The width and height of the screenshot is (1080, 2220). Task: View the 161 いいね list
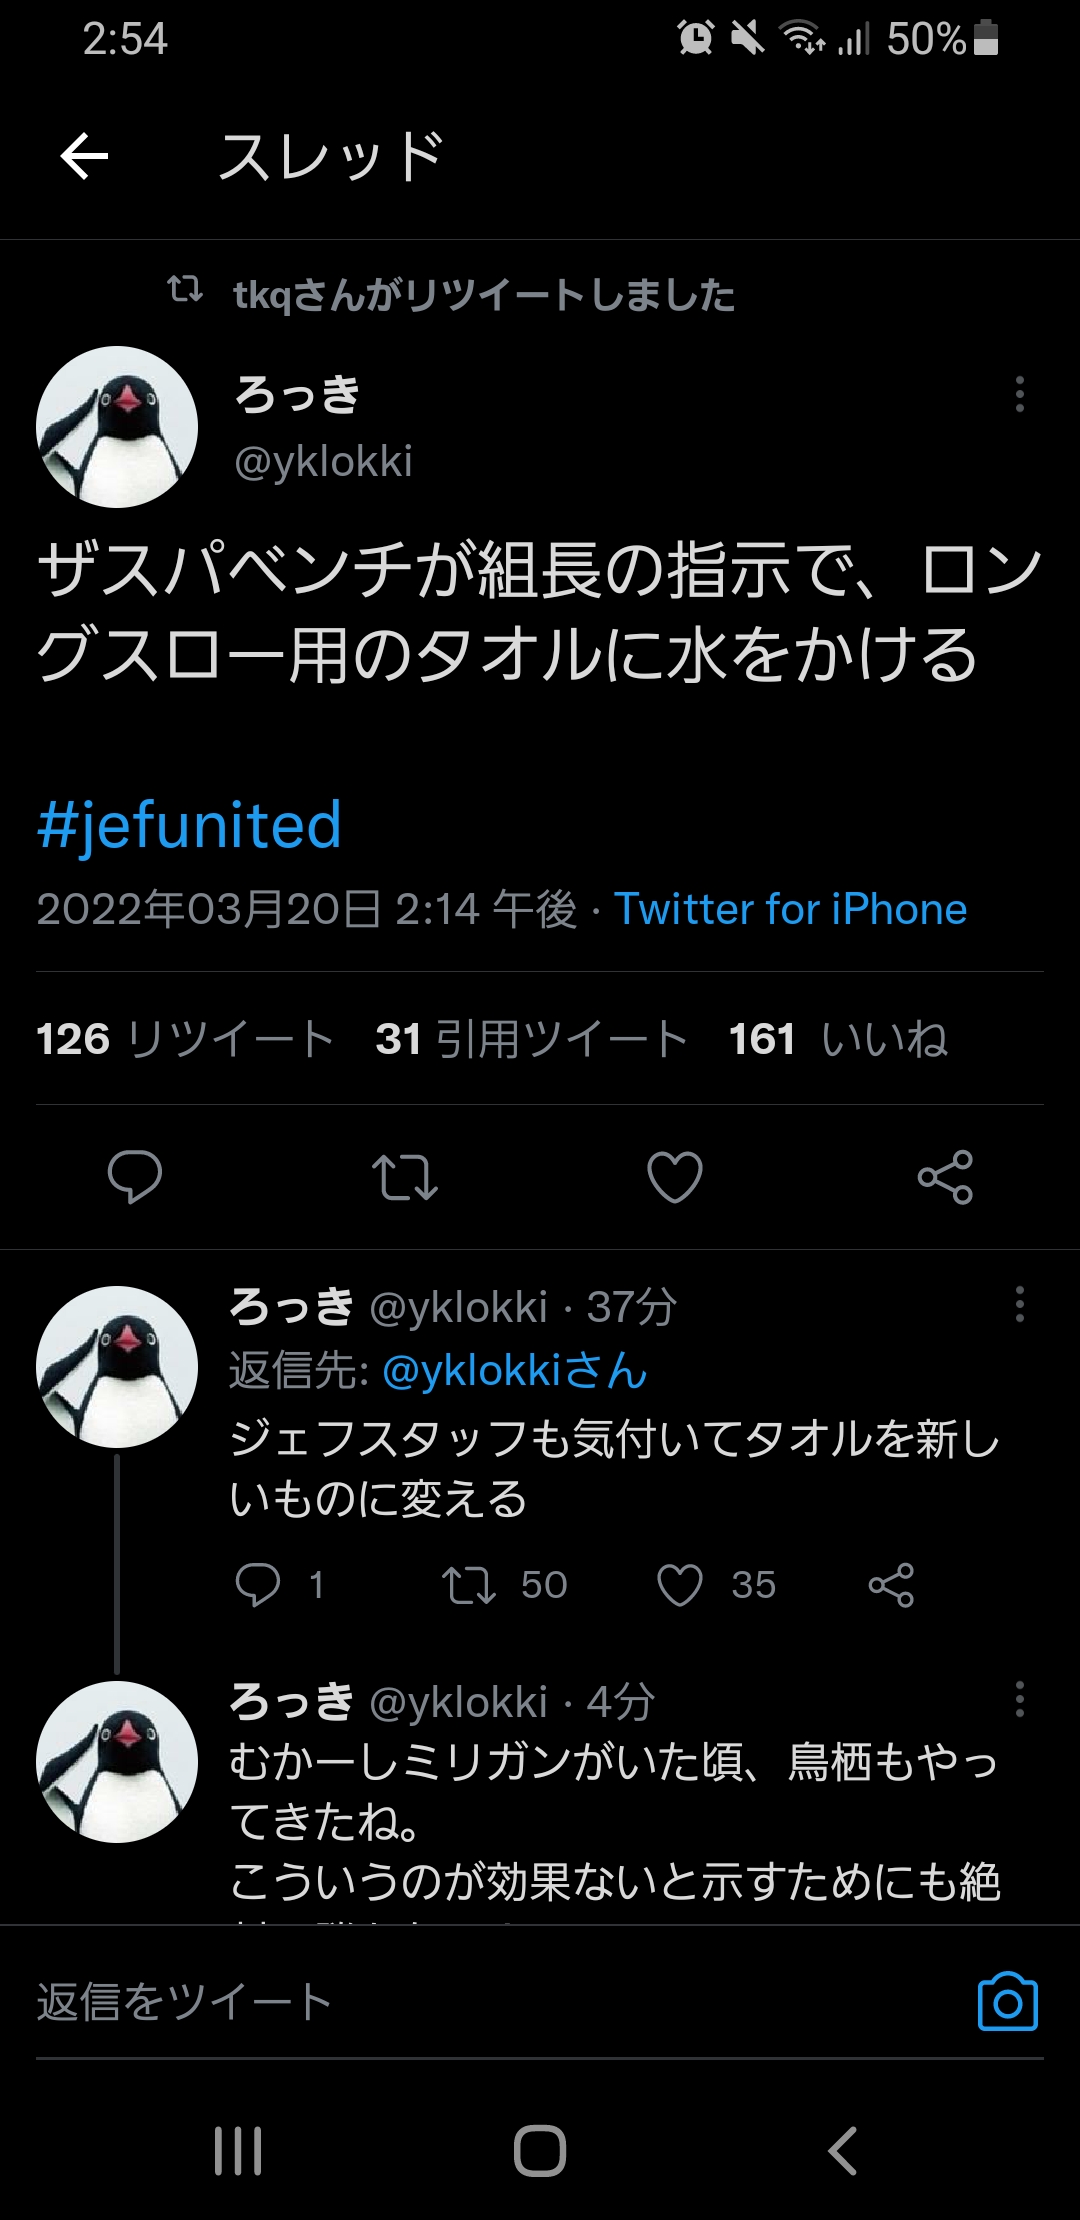[x=838, y=1039]
